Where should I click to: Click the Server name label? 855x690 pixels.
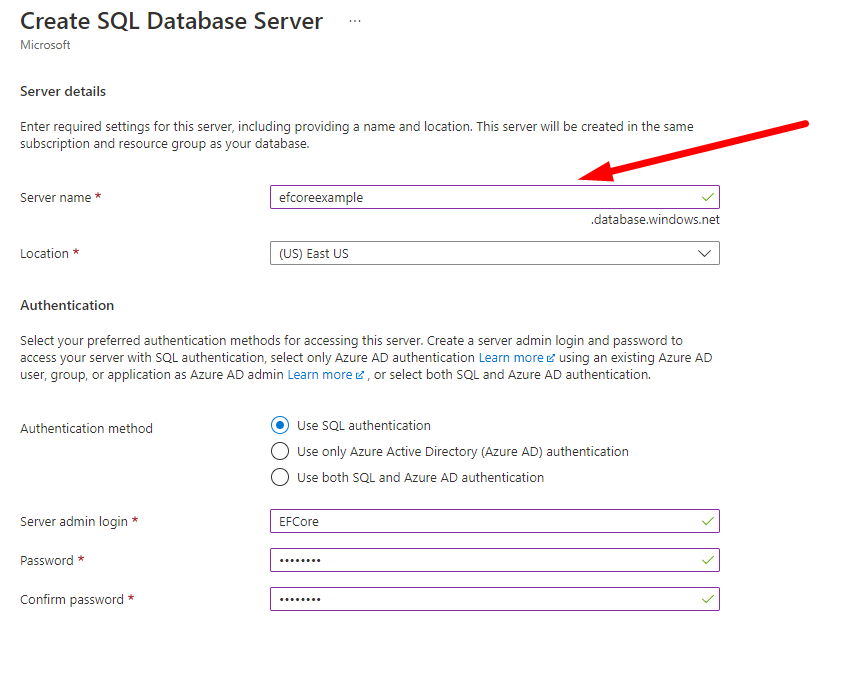[x=55, y=198]
